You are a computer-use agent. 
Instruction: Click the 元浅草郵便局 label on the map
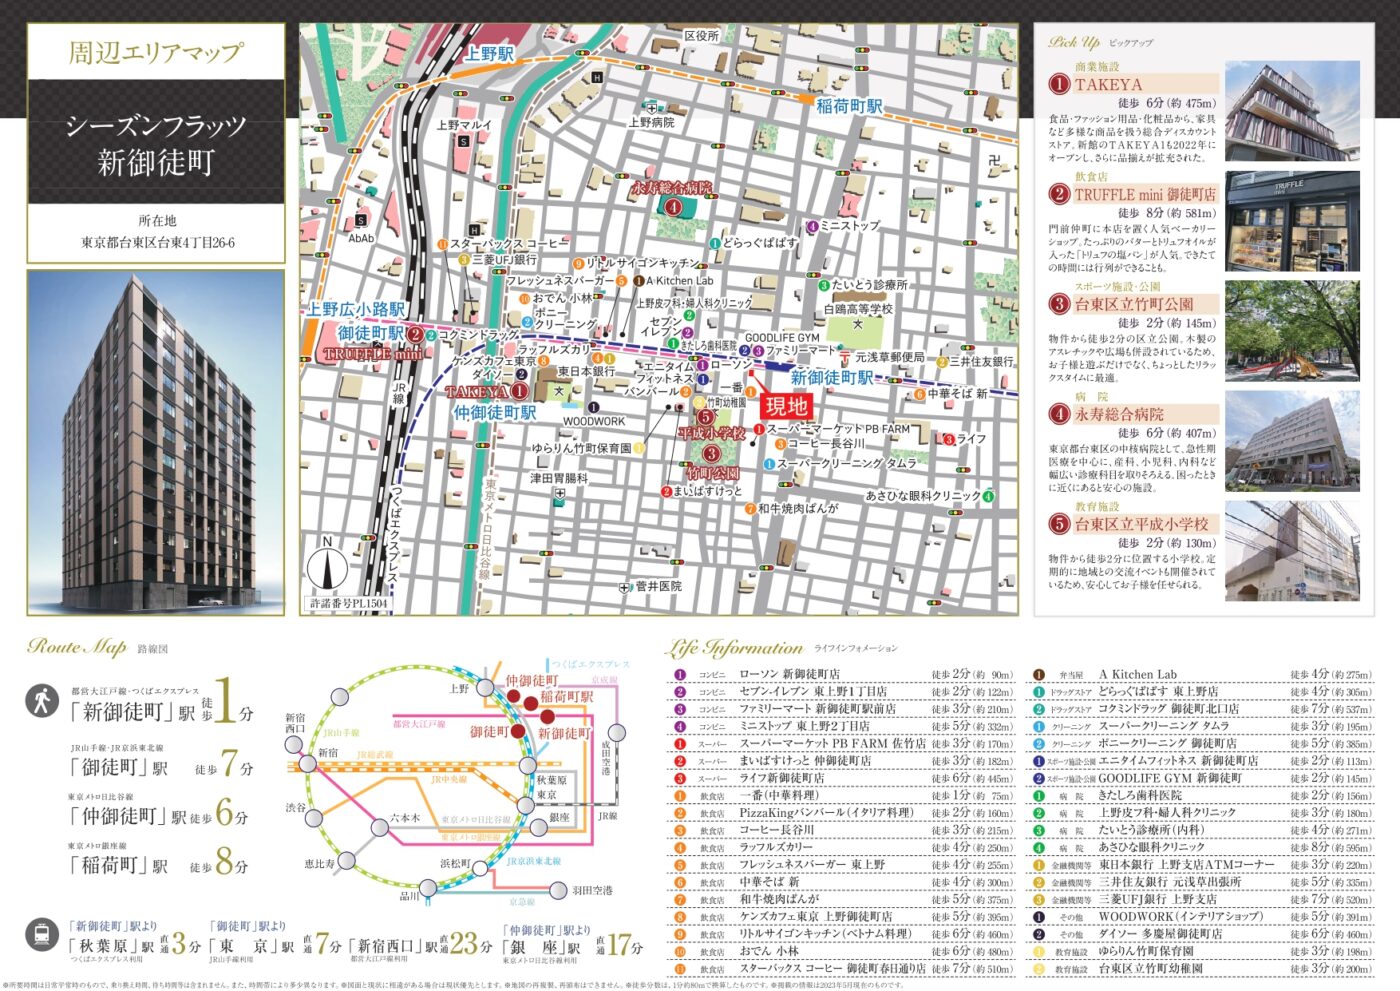click(890, 357)
